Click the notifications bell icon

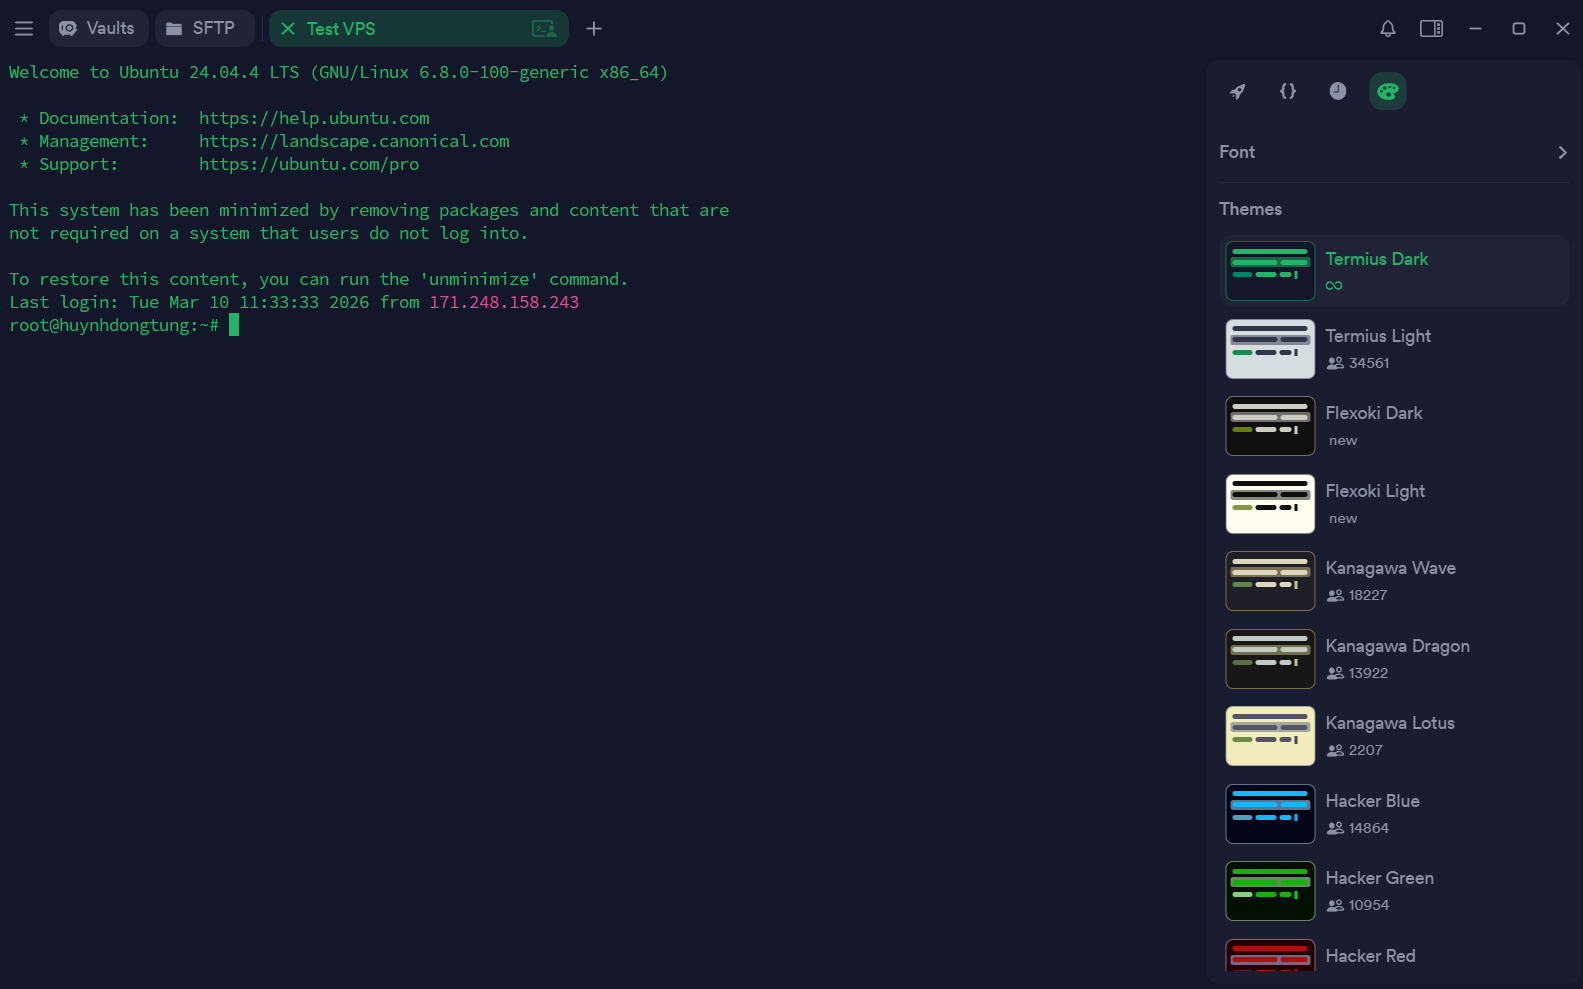pyautogui.click(x=1387, y=29)
